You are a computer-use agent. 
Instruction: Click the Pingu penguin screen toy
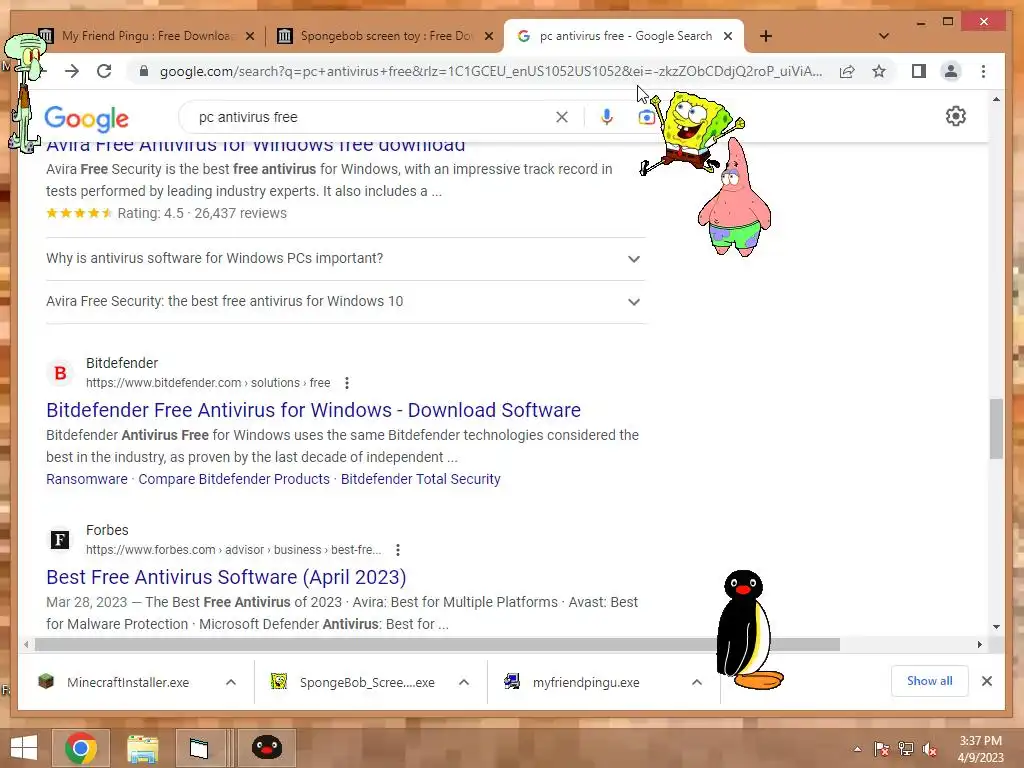(748, 630)
